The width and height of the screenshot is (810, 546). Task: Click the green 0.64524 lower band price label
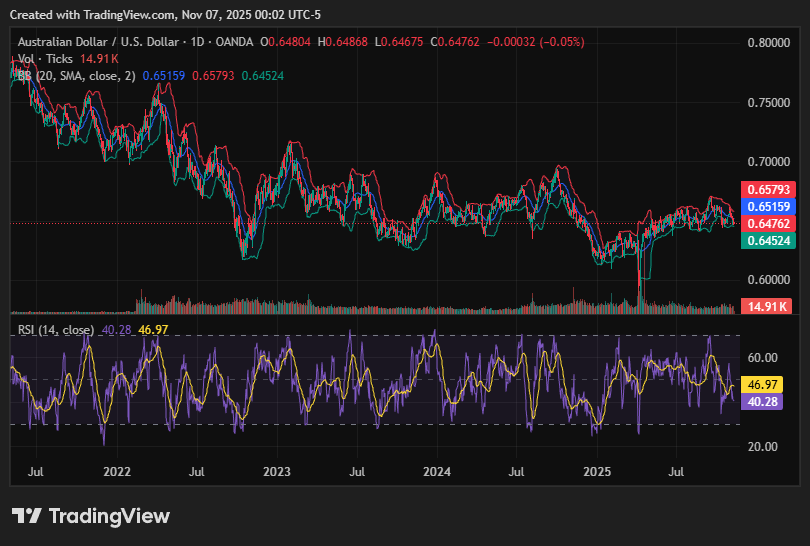(x=766, y=241)
